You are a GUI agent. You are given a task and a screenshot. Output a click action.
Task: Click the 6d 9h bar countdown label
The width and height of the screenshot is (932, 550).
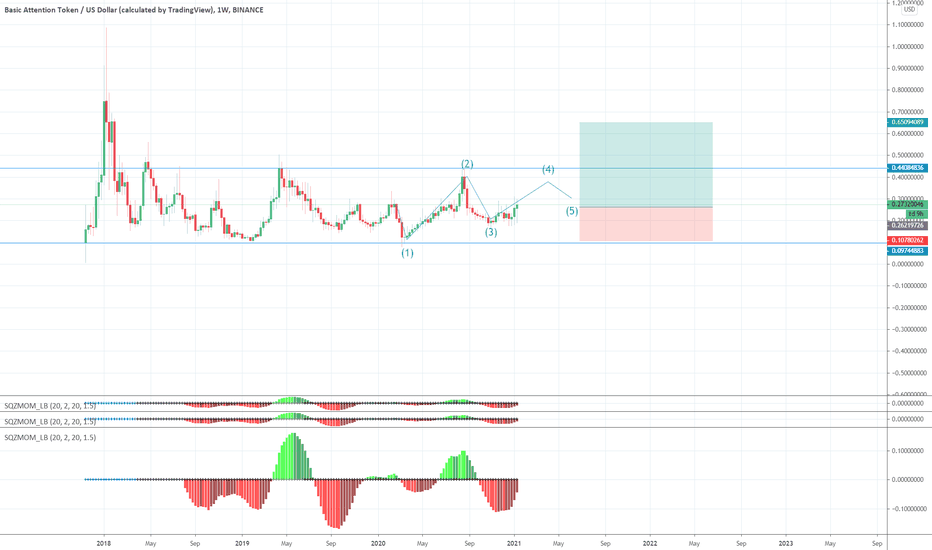click(x=915, y=213)
